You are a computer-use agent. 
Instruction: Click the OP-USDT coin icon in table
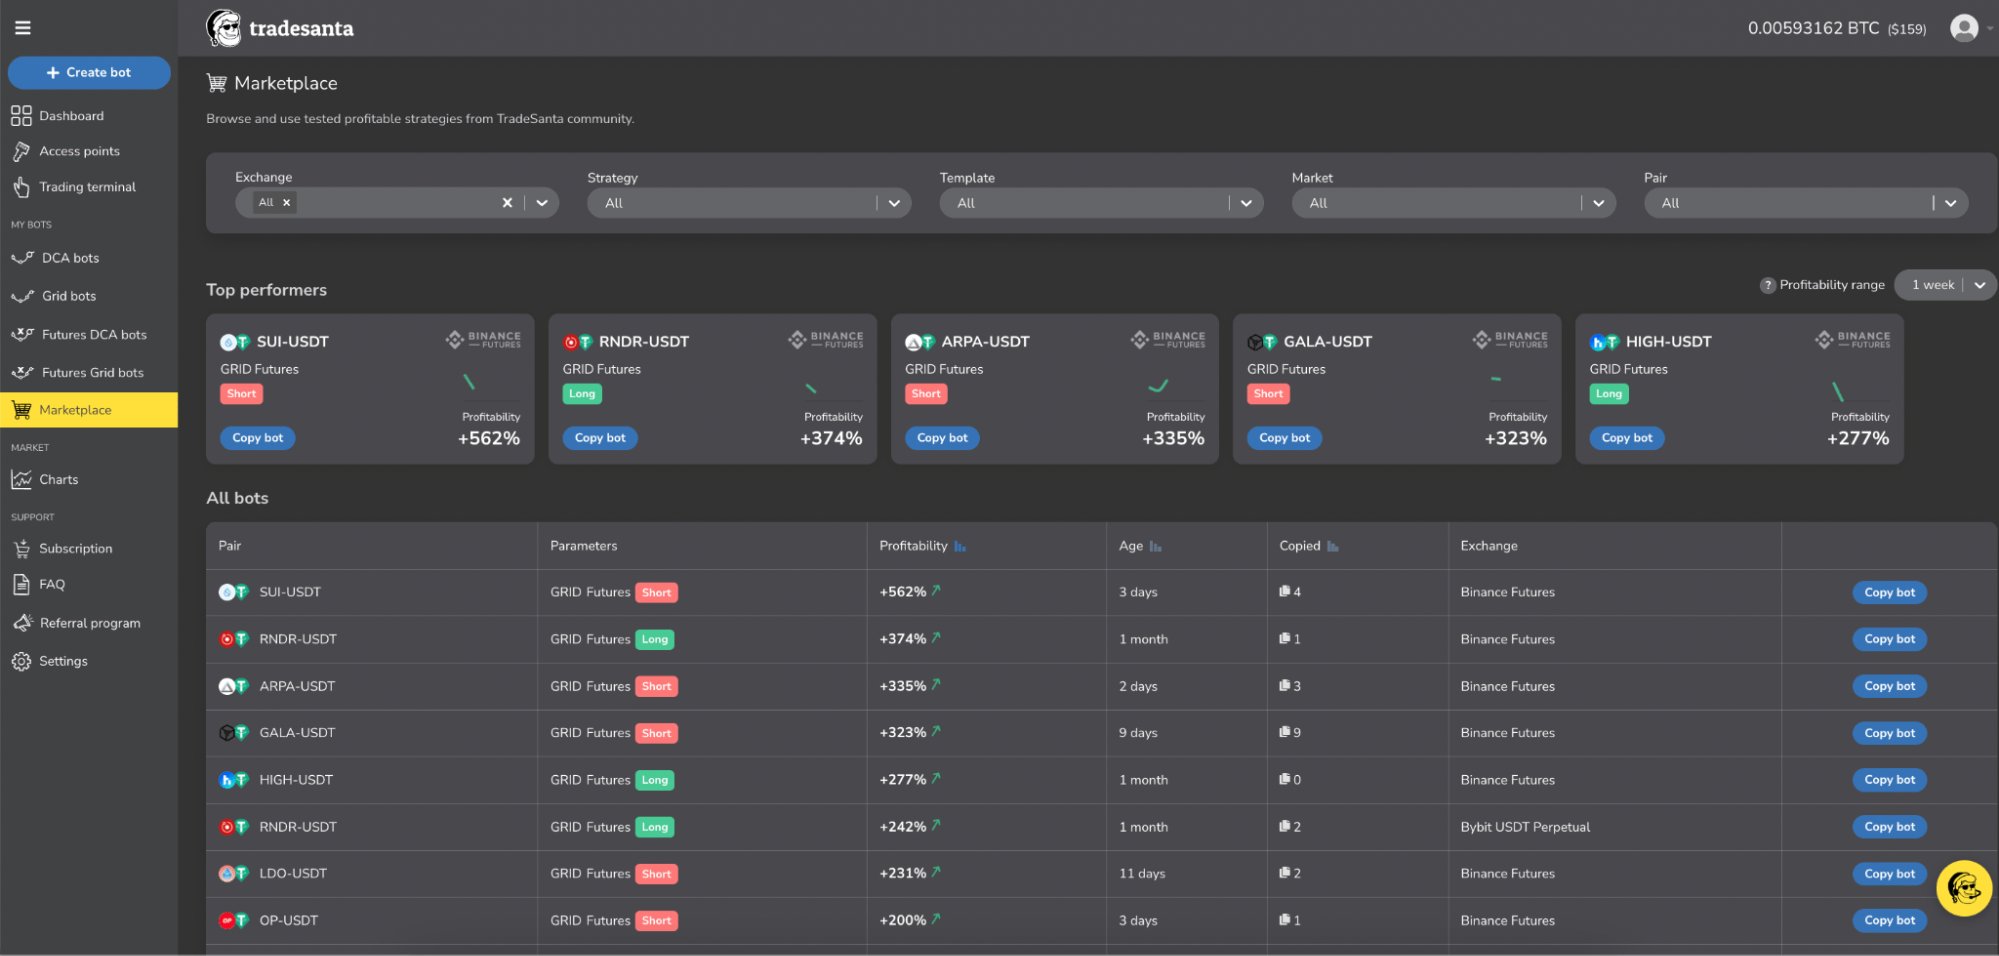tap(233, 921)
